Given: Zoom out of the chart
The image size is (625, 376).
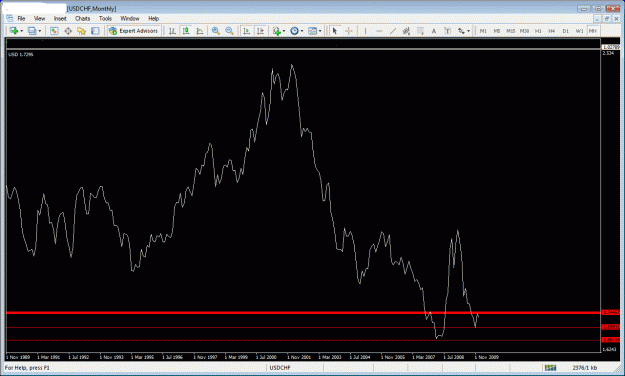Looking at the screenshot, I should coord(230,31).
